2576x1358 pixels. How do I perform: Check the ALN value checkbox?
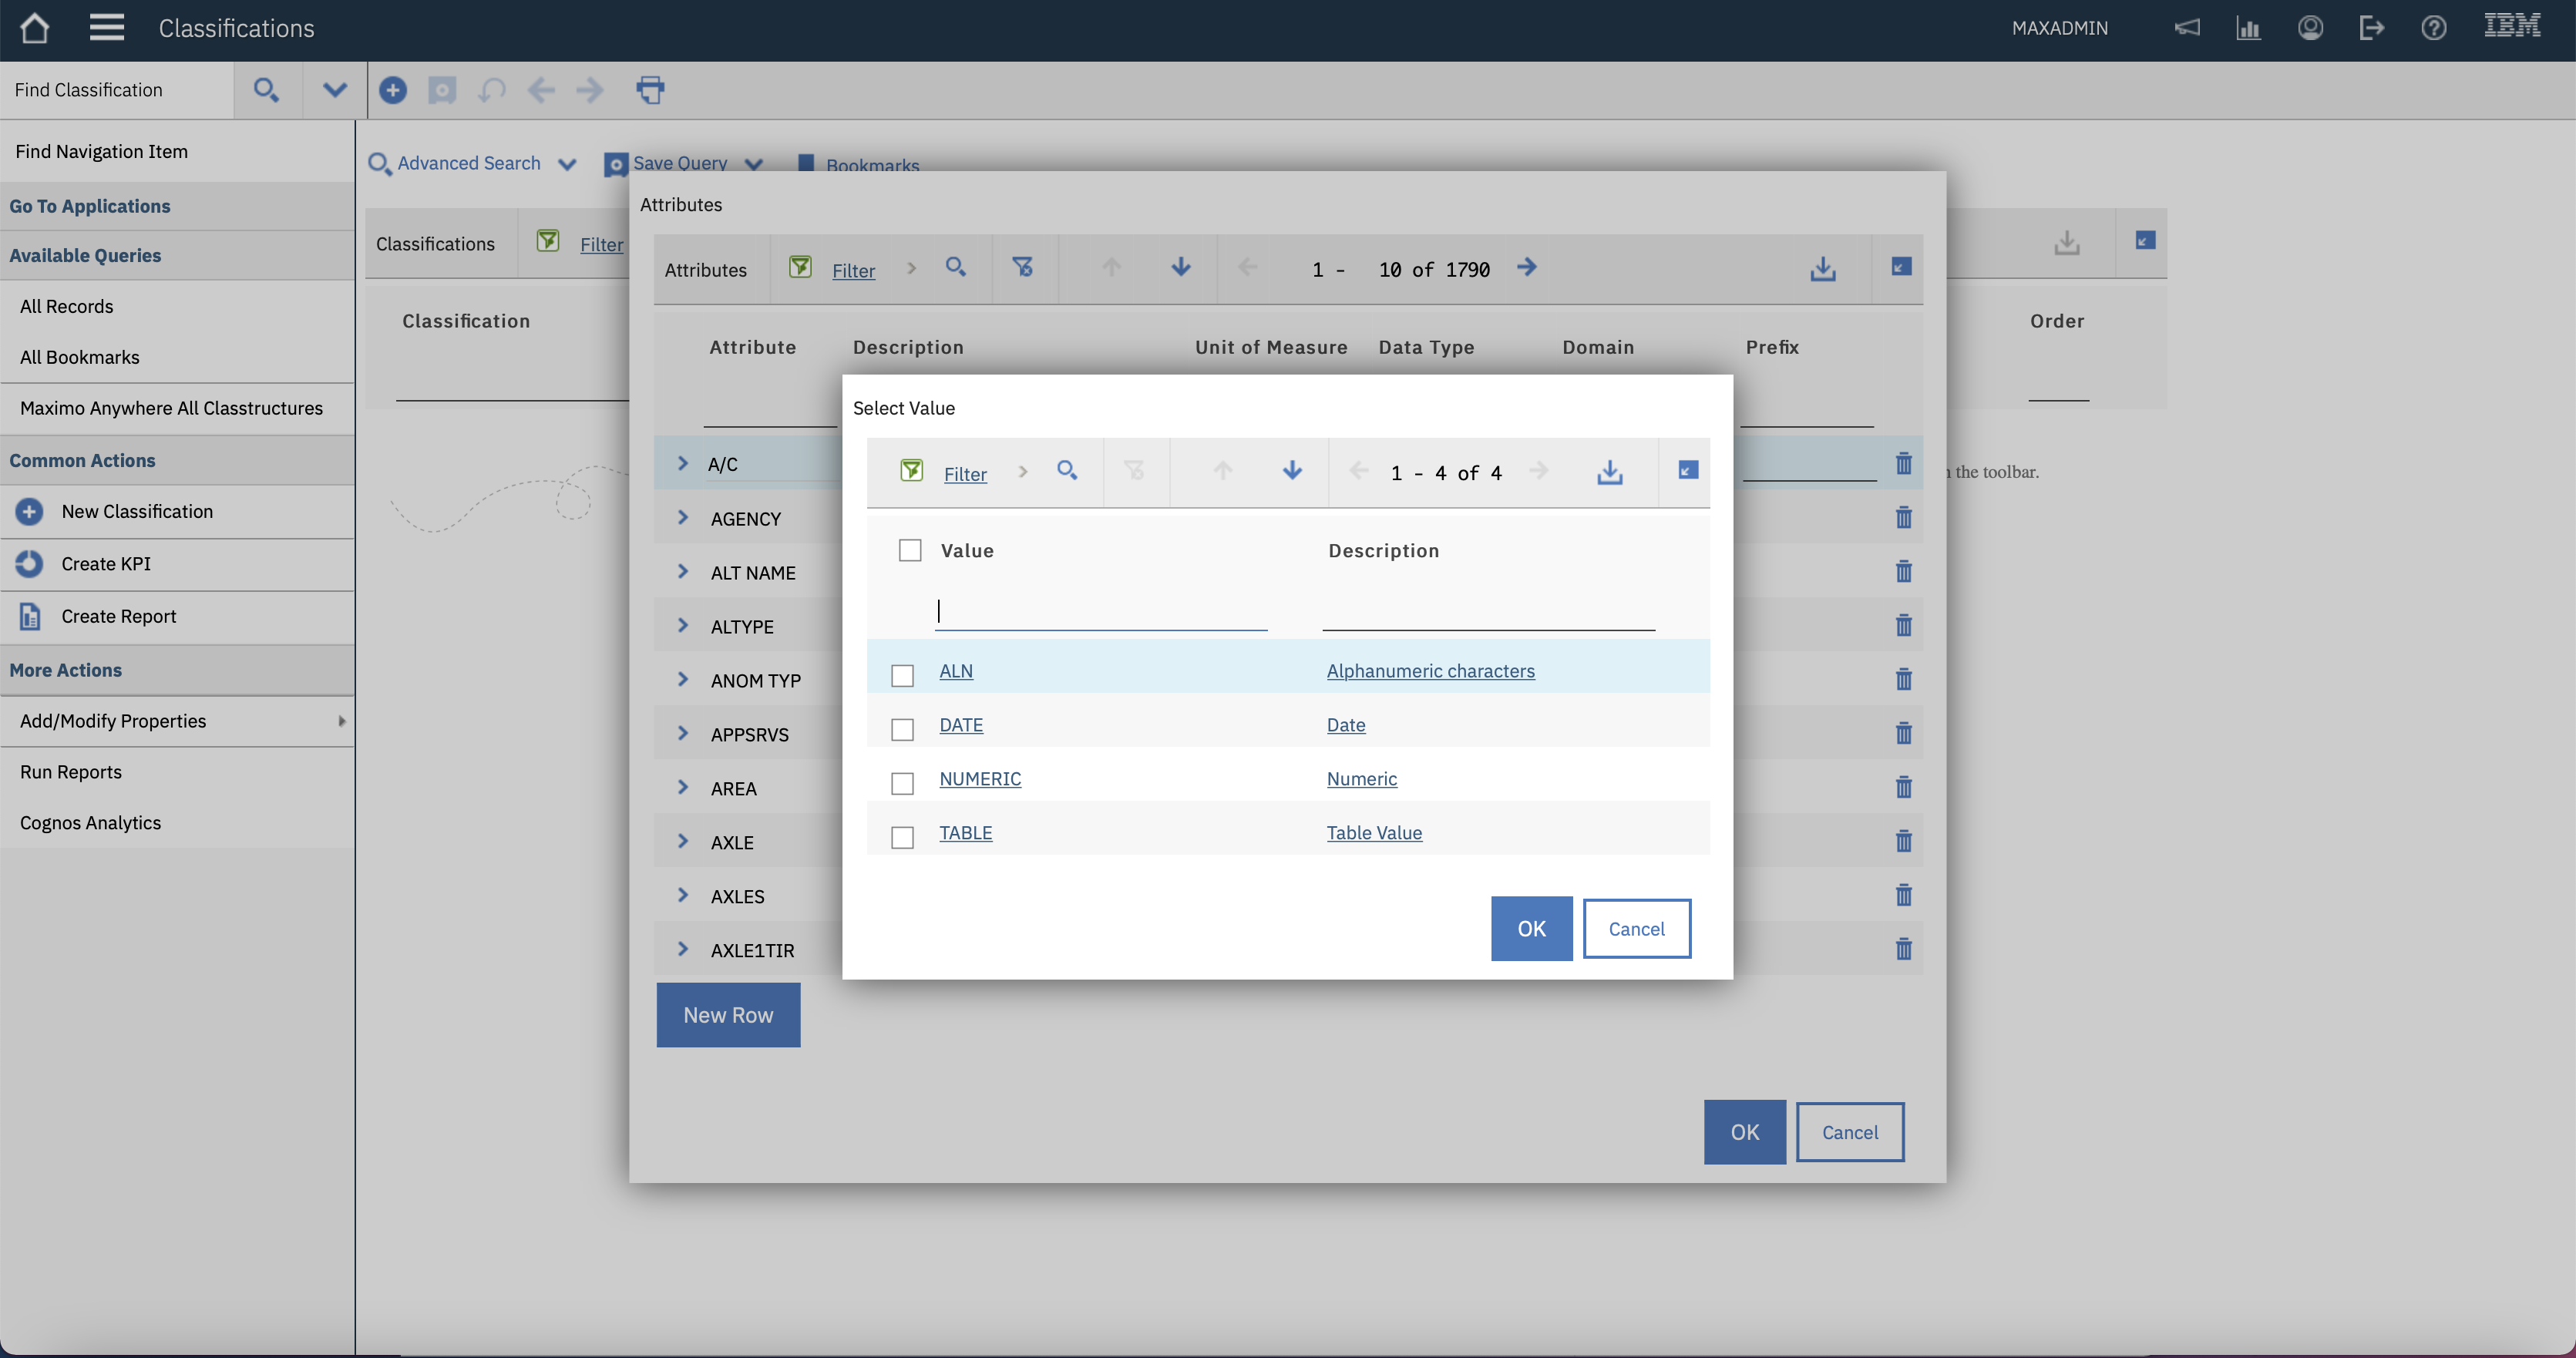click(x=902, y=676)
